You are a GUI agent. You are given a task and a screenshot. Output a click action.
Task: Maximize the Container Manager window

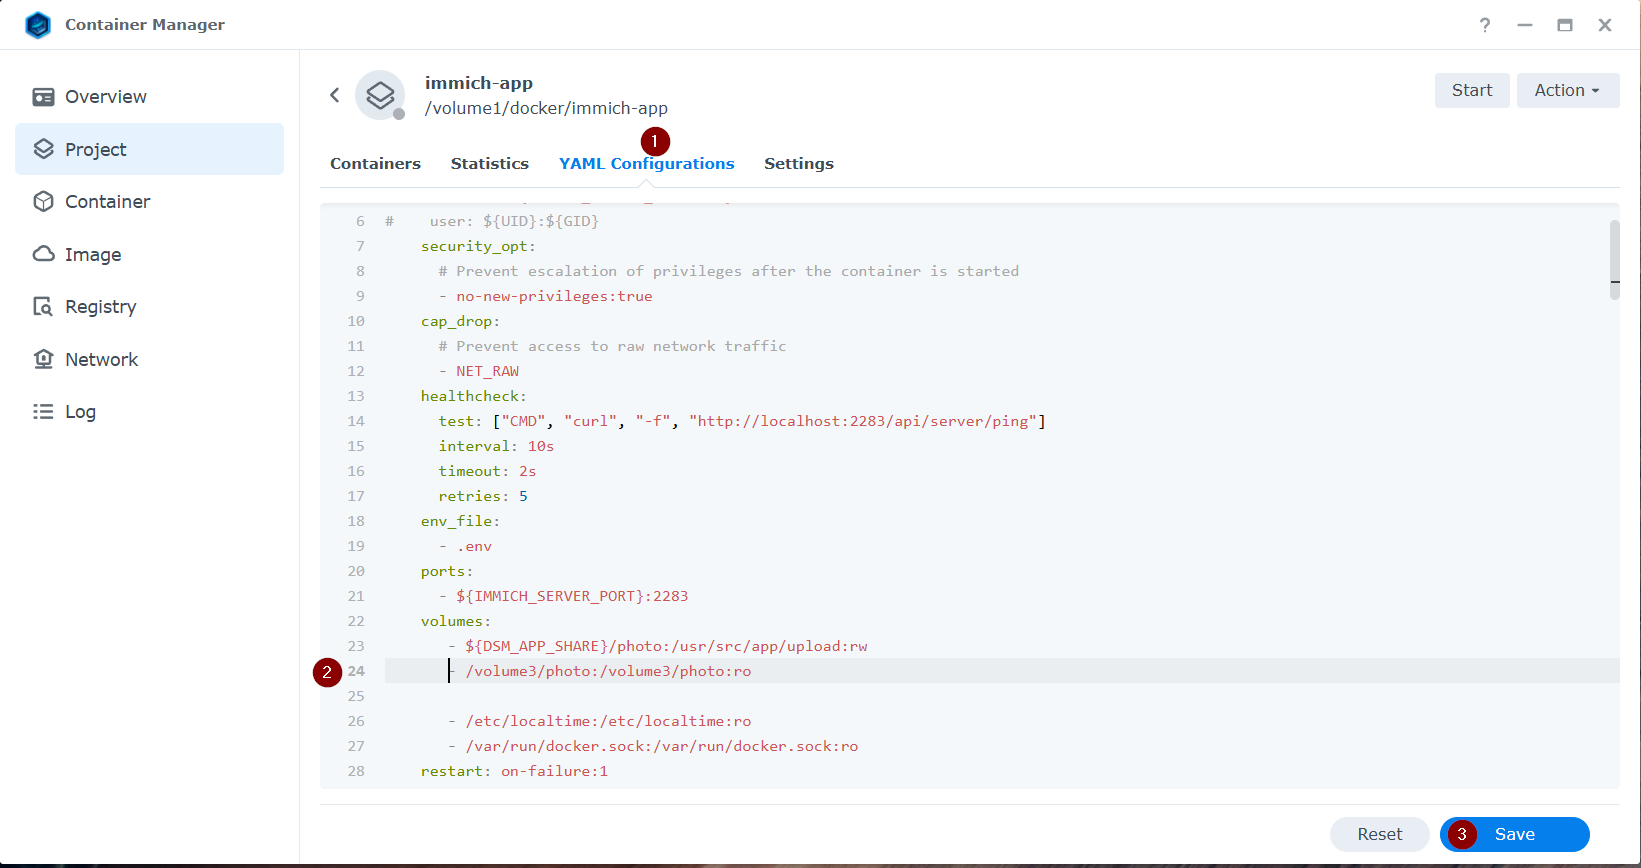point(1565,25)
